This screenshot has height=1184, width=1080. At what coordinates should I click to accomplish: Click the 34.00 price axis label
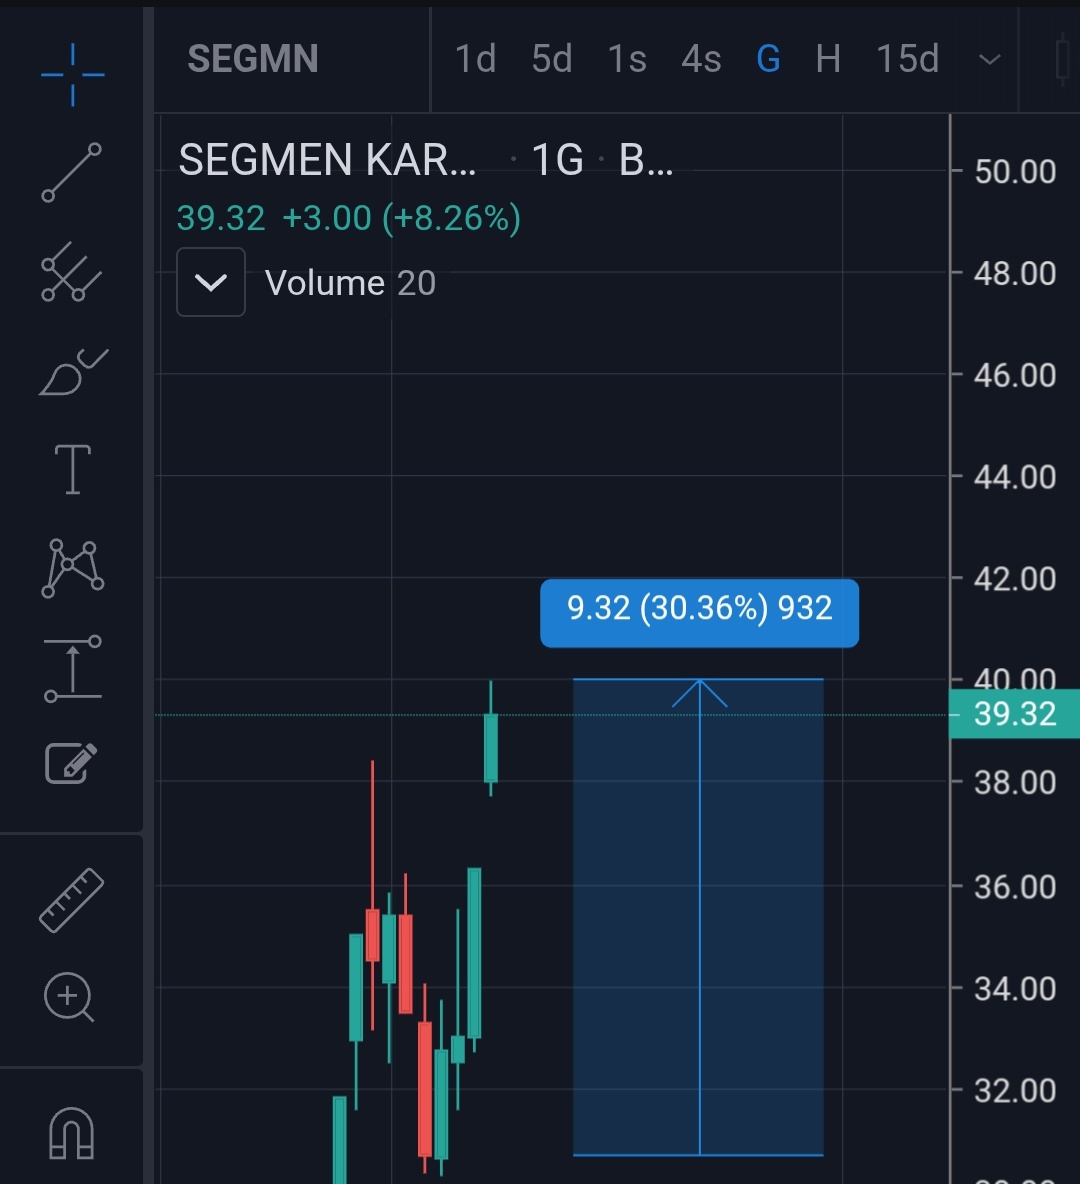[x=1015, y=988]
